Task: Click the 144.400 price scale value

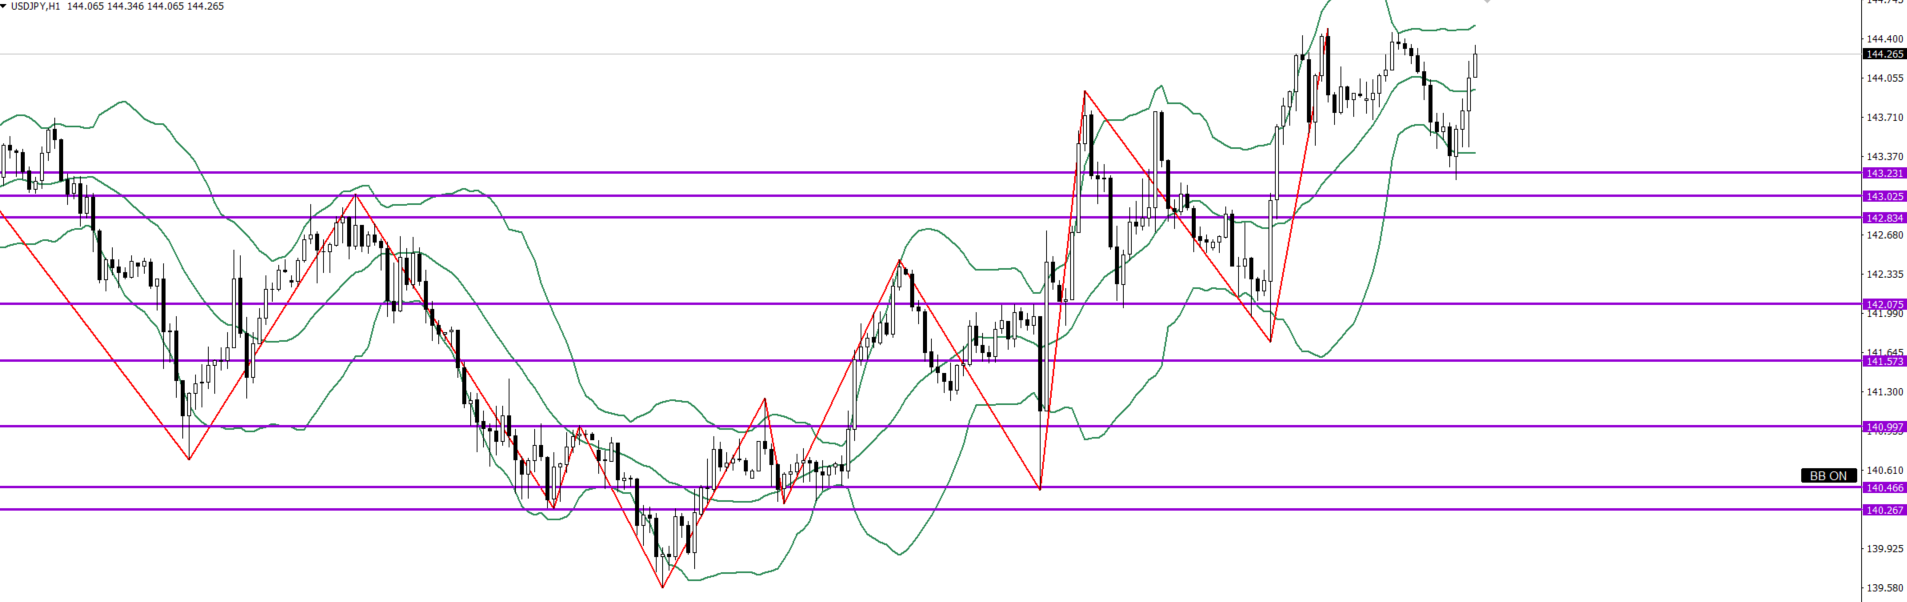Action: pyautogui.click(x=1884, y=39)
